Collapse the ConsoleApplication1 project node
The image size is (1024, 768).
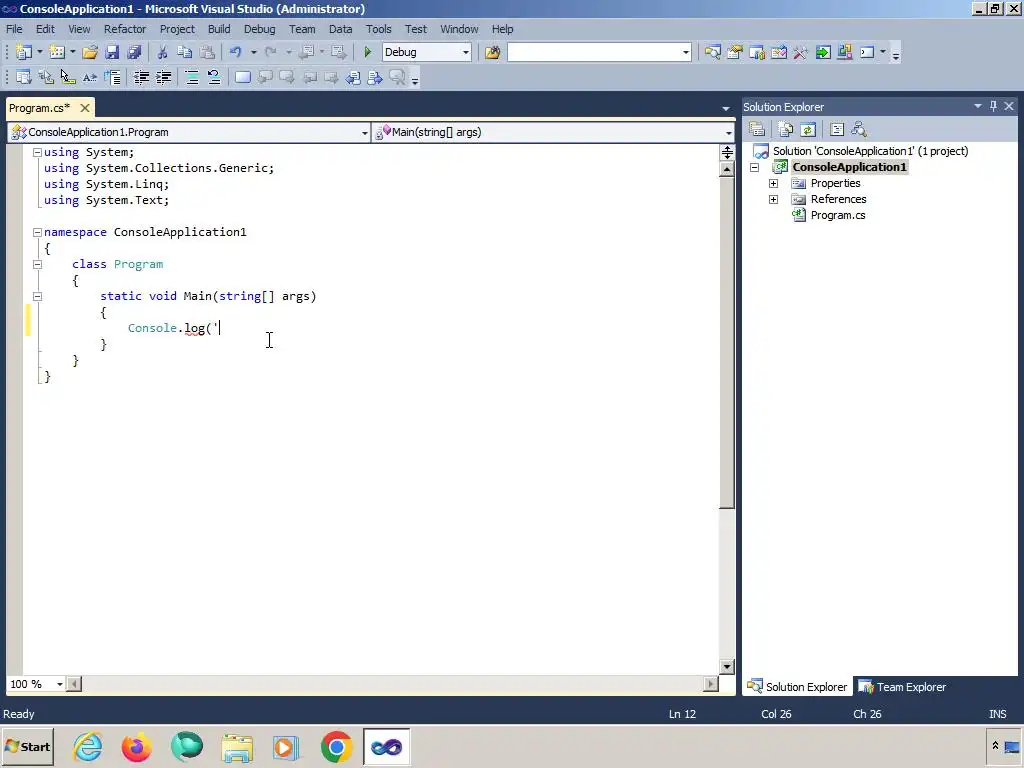click(x=755, y=167)
